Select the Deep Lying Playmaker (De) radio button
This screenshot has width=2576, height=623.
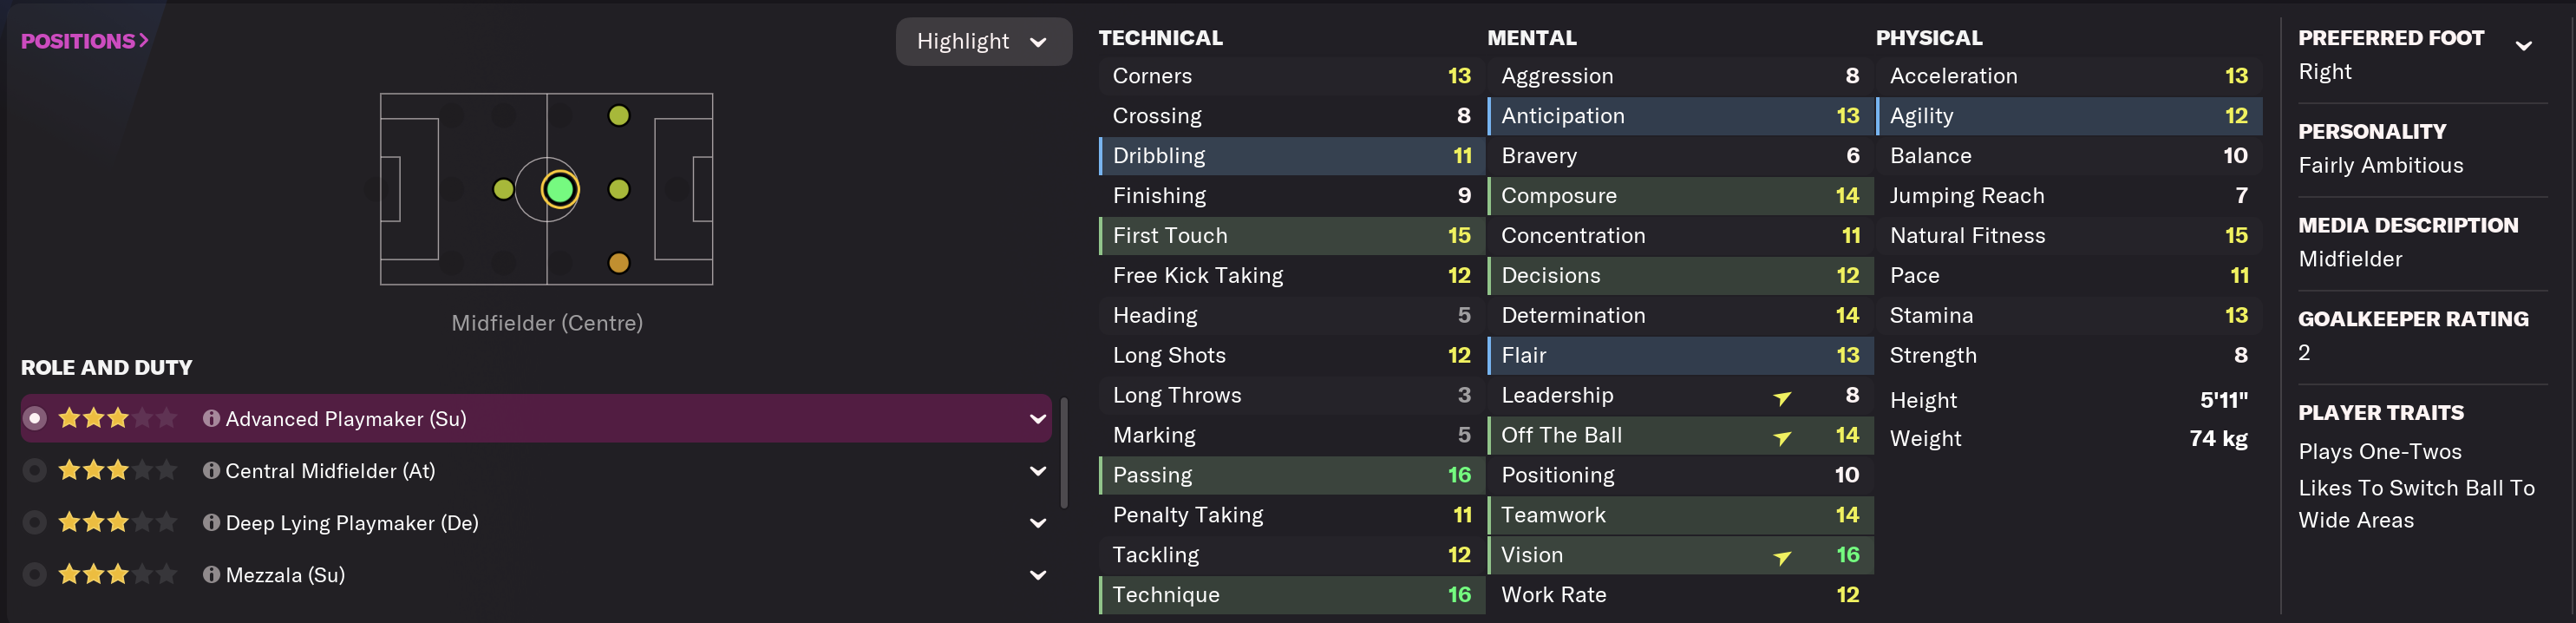pos(35,522)
